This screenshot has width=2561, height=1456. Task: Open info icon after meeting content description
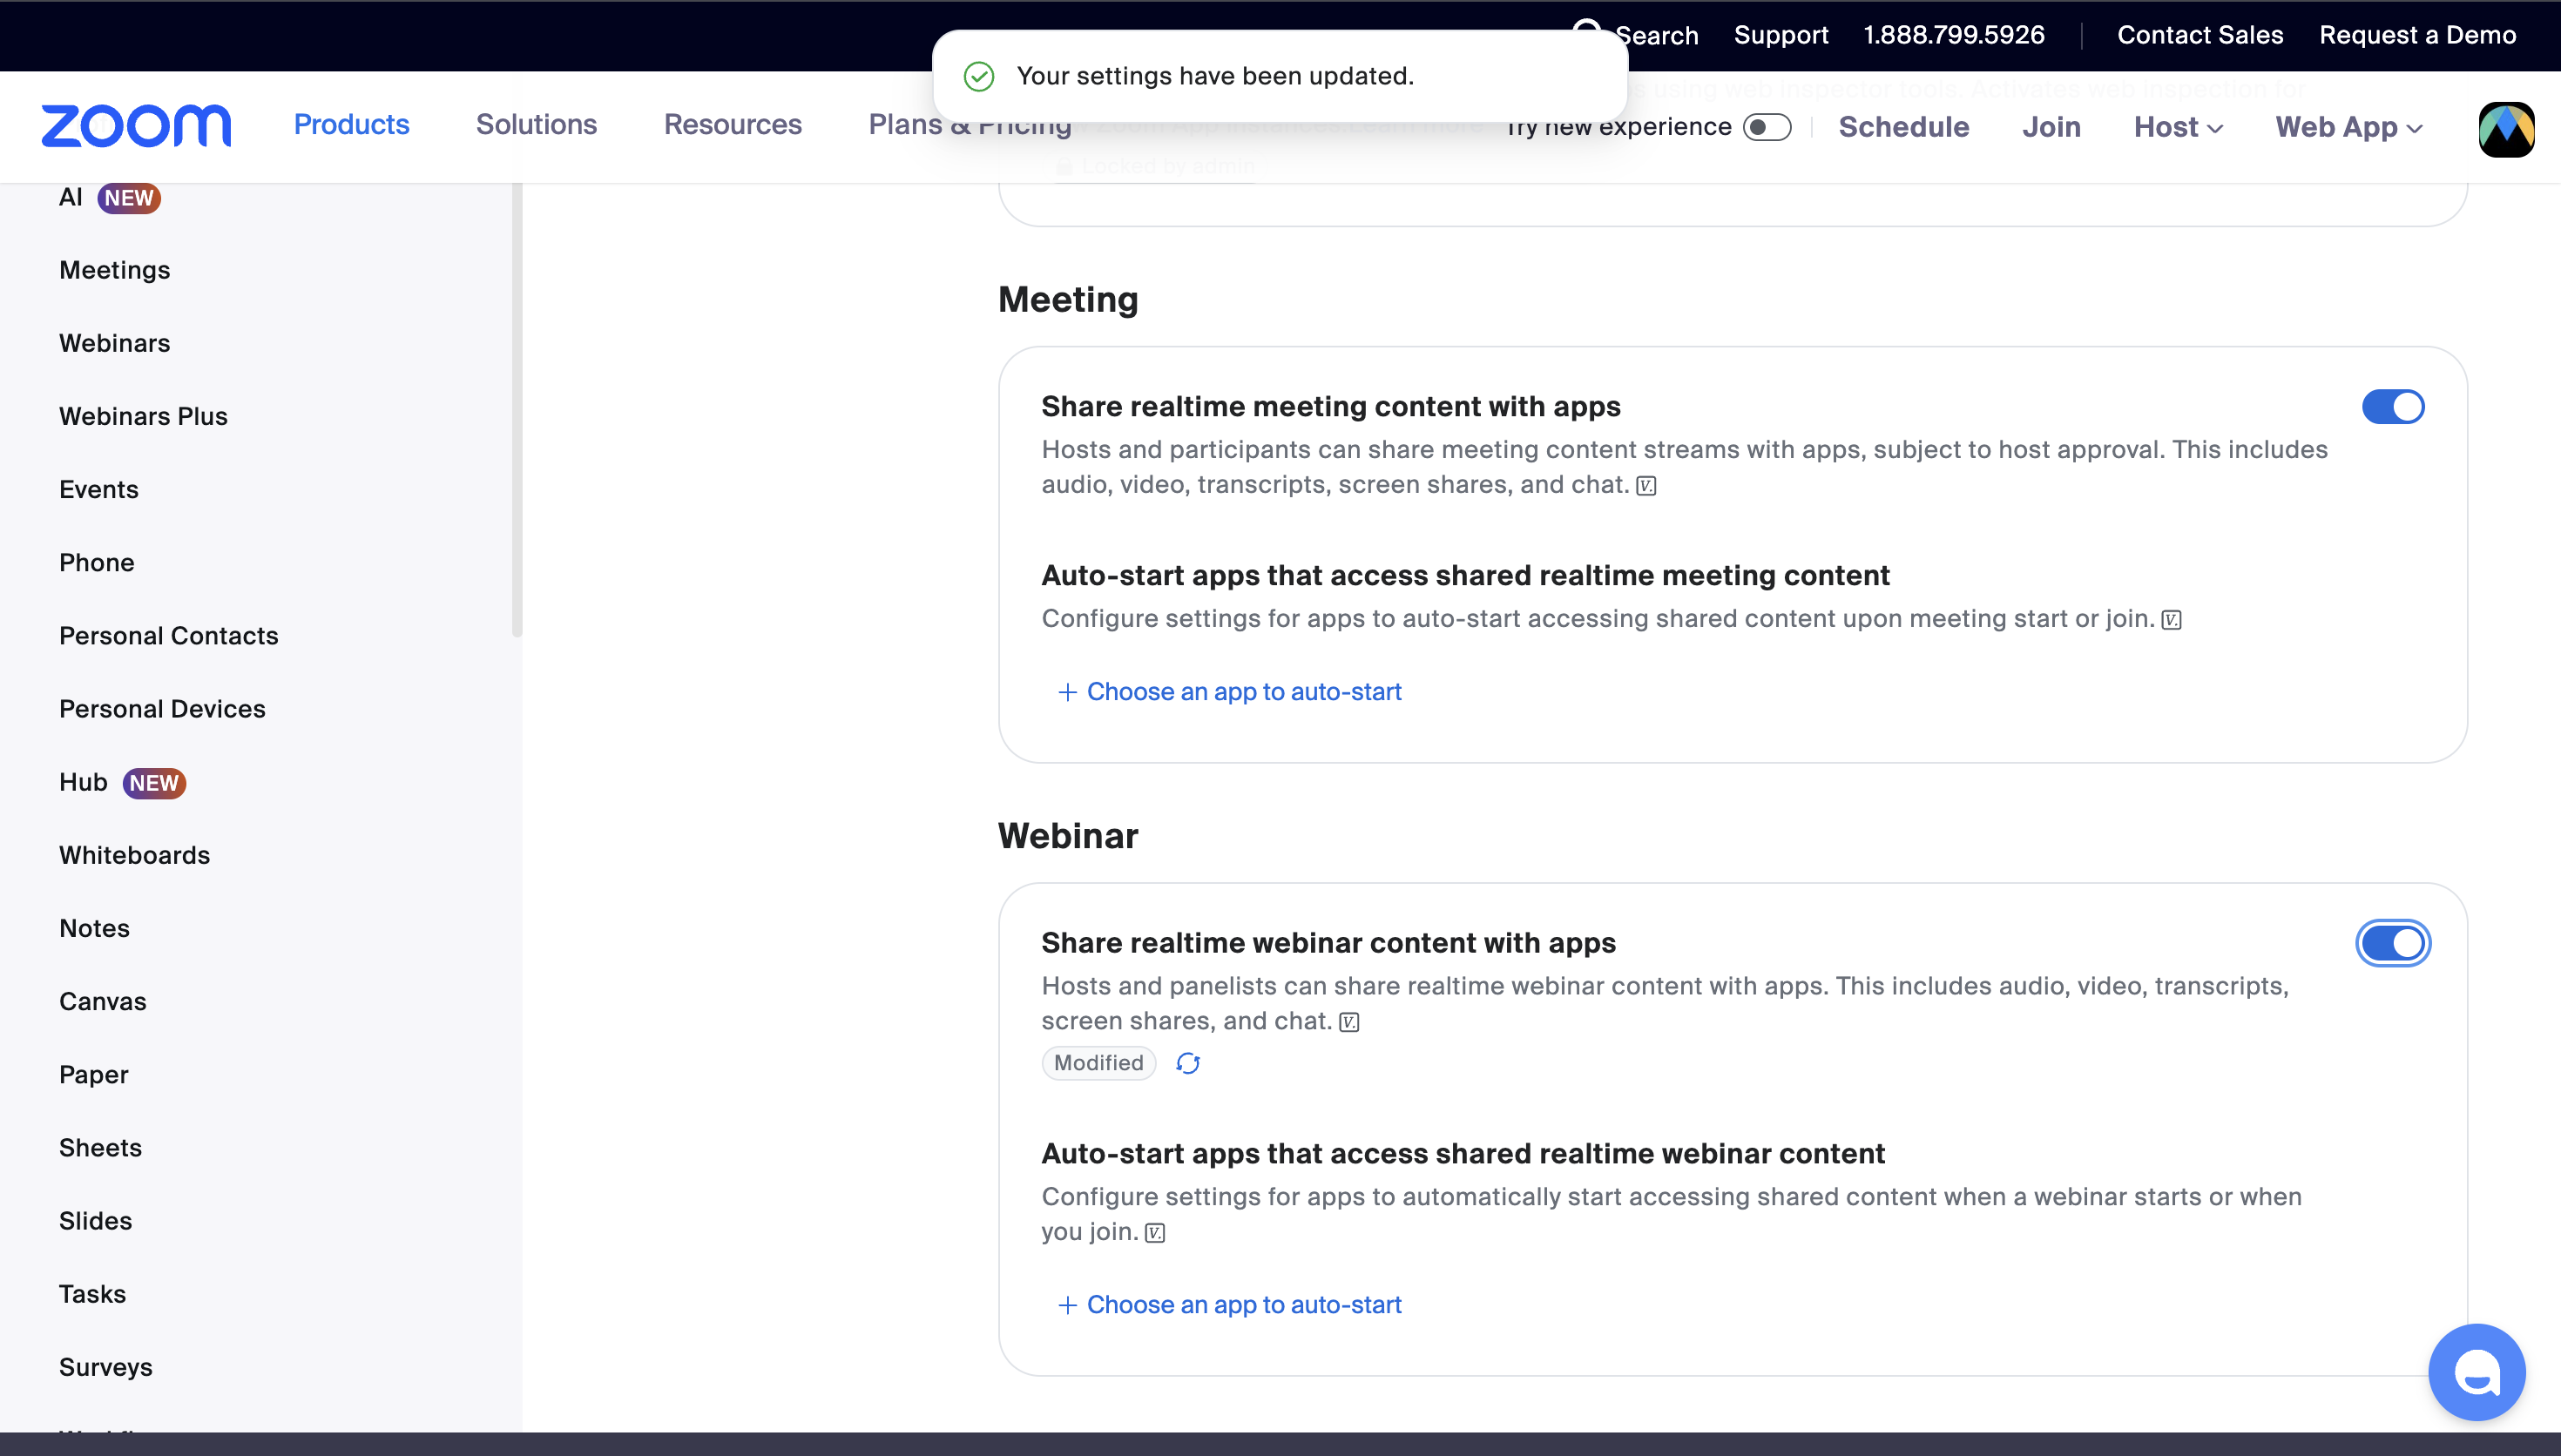coord(1646,486)
